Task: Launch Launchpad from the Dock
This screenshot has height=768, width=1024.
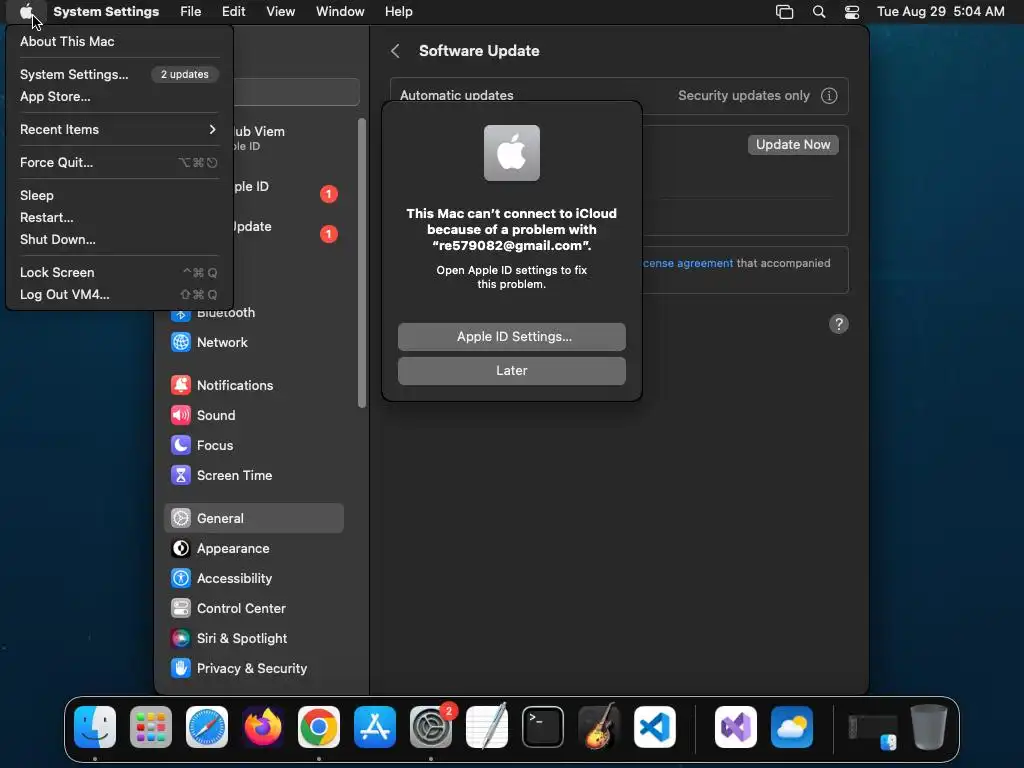Action: [x=151, y=727]
